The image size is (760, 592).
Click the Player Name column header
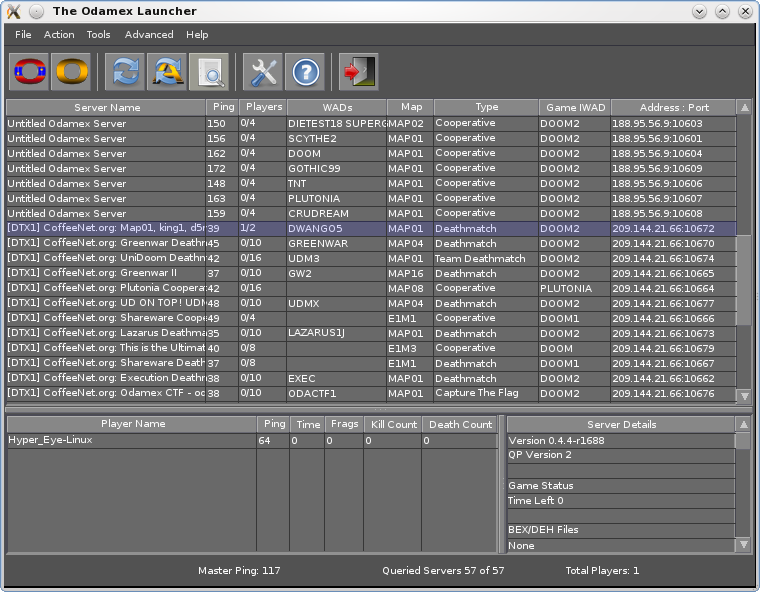(x=132, y=424)
